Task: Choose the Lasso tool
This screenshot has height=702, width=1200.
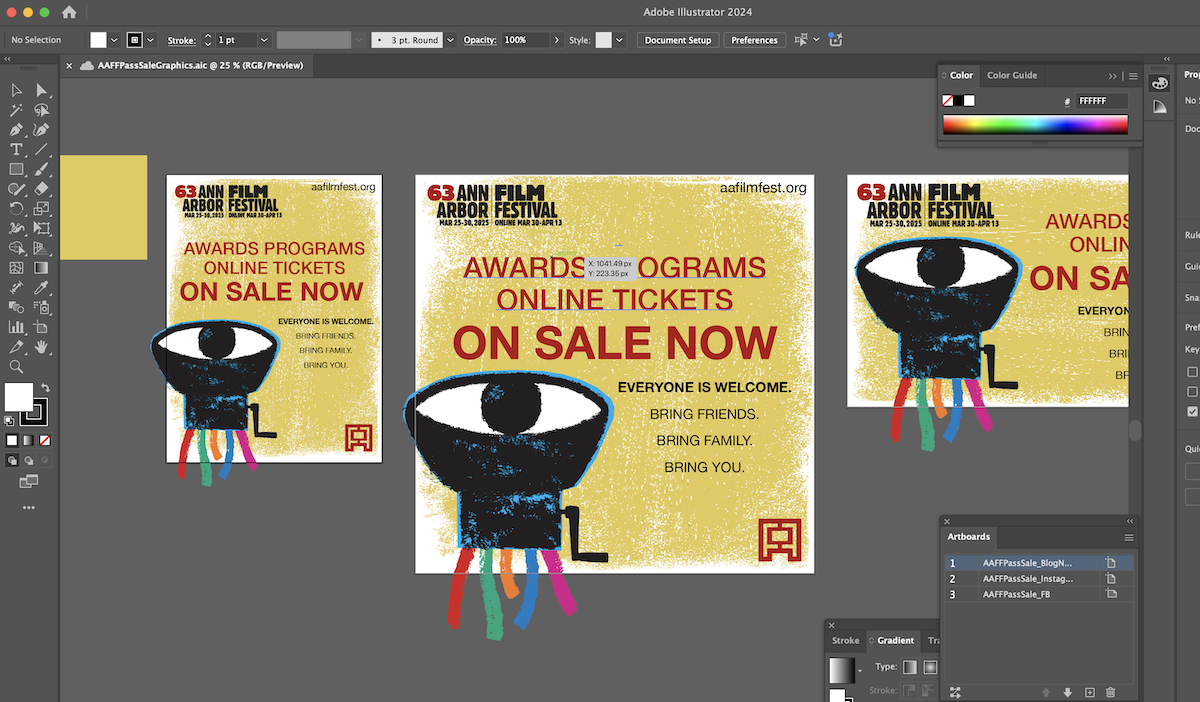Action: click(42, 111)
